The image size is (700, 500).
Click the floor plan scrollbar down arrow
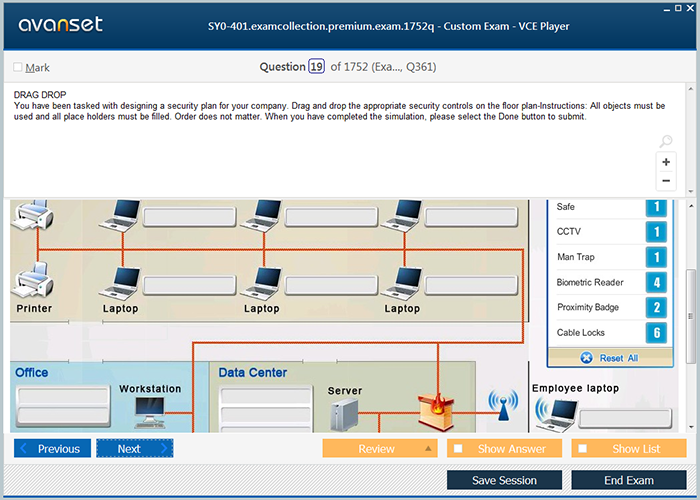click(691, 426)
